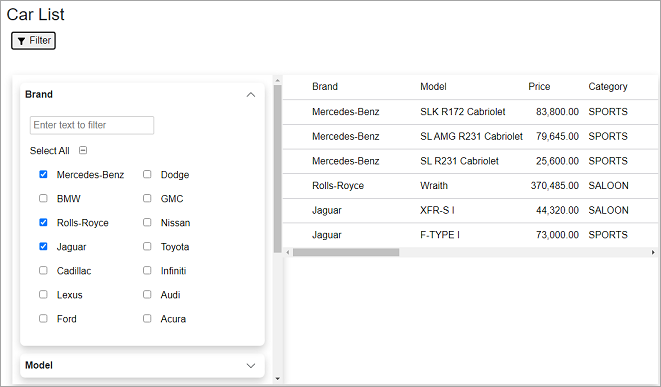Click the filter panel vertical scrollbar thumb
The image size is (661, 387).
click(277, 169)
